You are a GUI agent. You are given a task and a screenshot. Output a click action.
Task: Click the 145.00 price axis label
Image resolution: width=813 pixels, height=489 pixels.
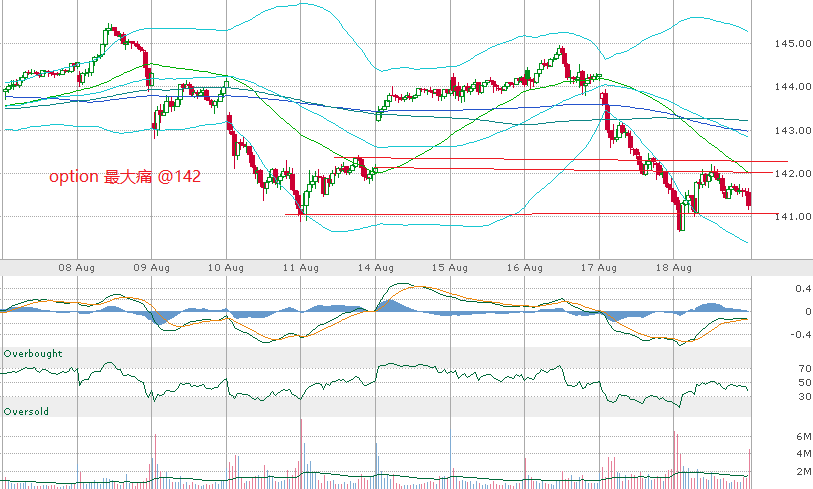(x=791, y=44)
